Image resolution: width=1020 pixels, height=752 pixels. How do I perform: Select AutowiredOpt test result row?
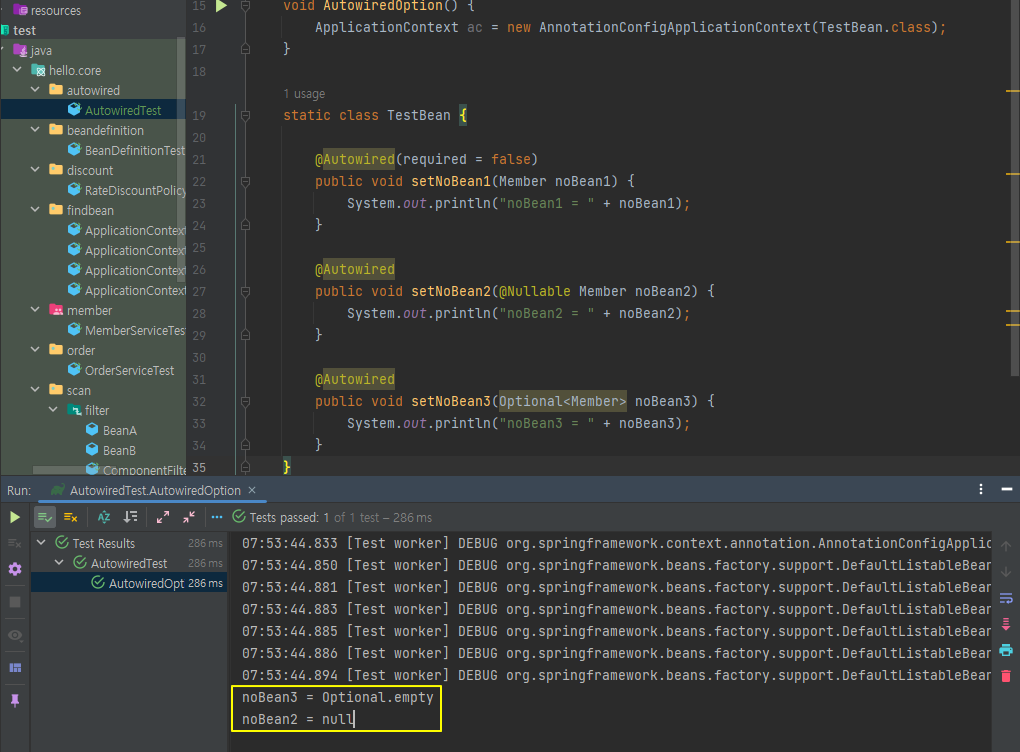point(129,583)
